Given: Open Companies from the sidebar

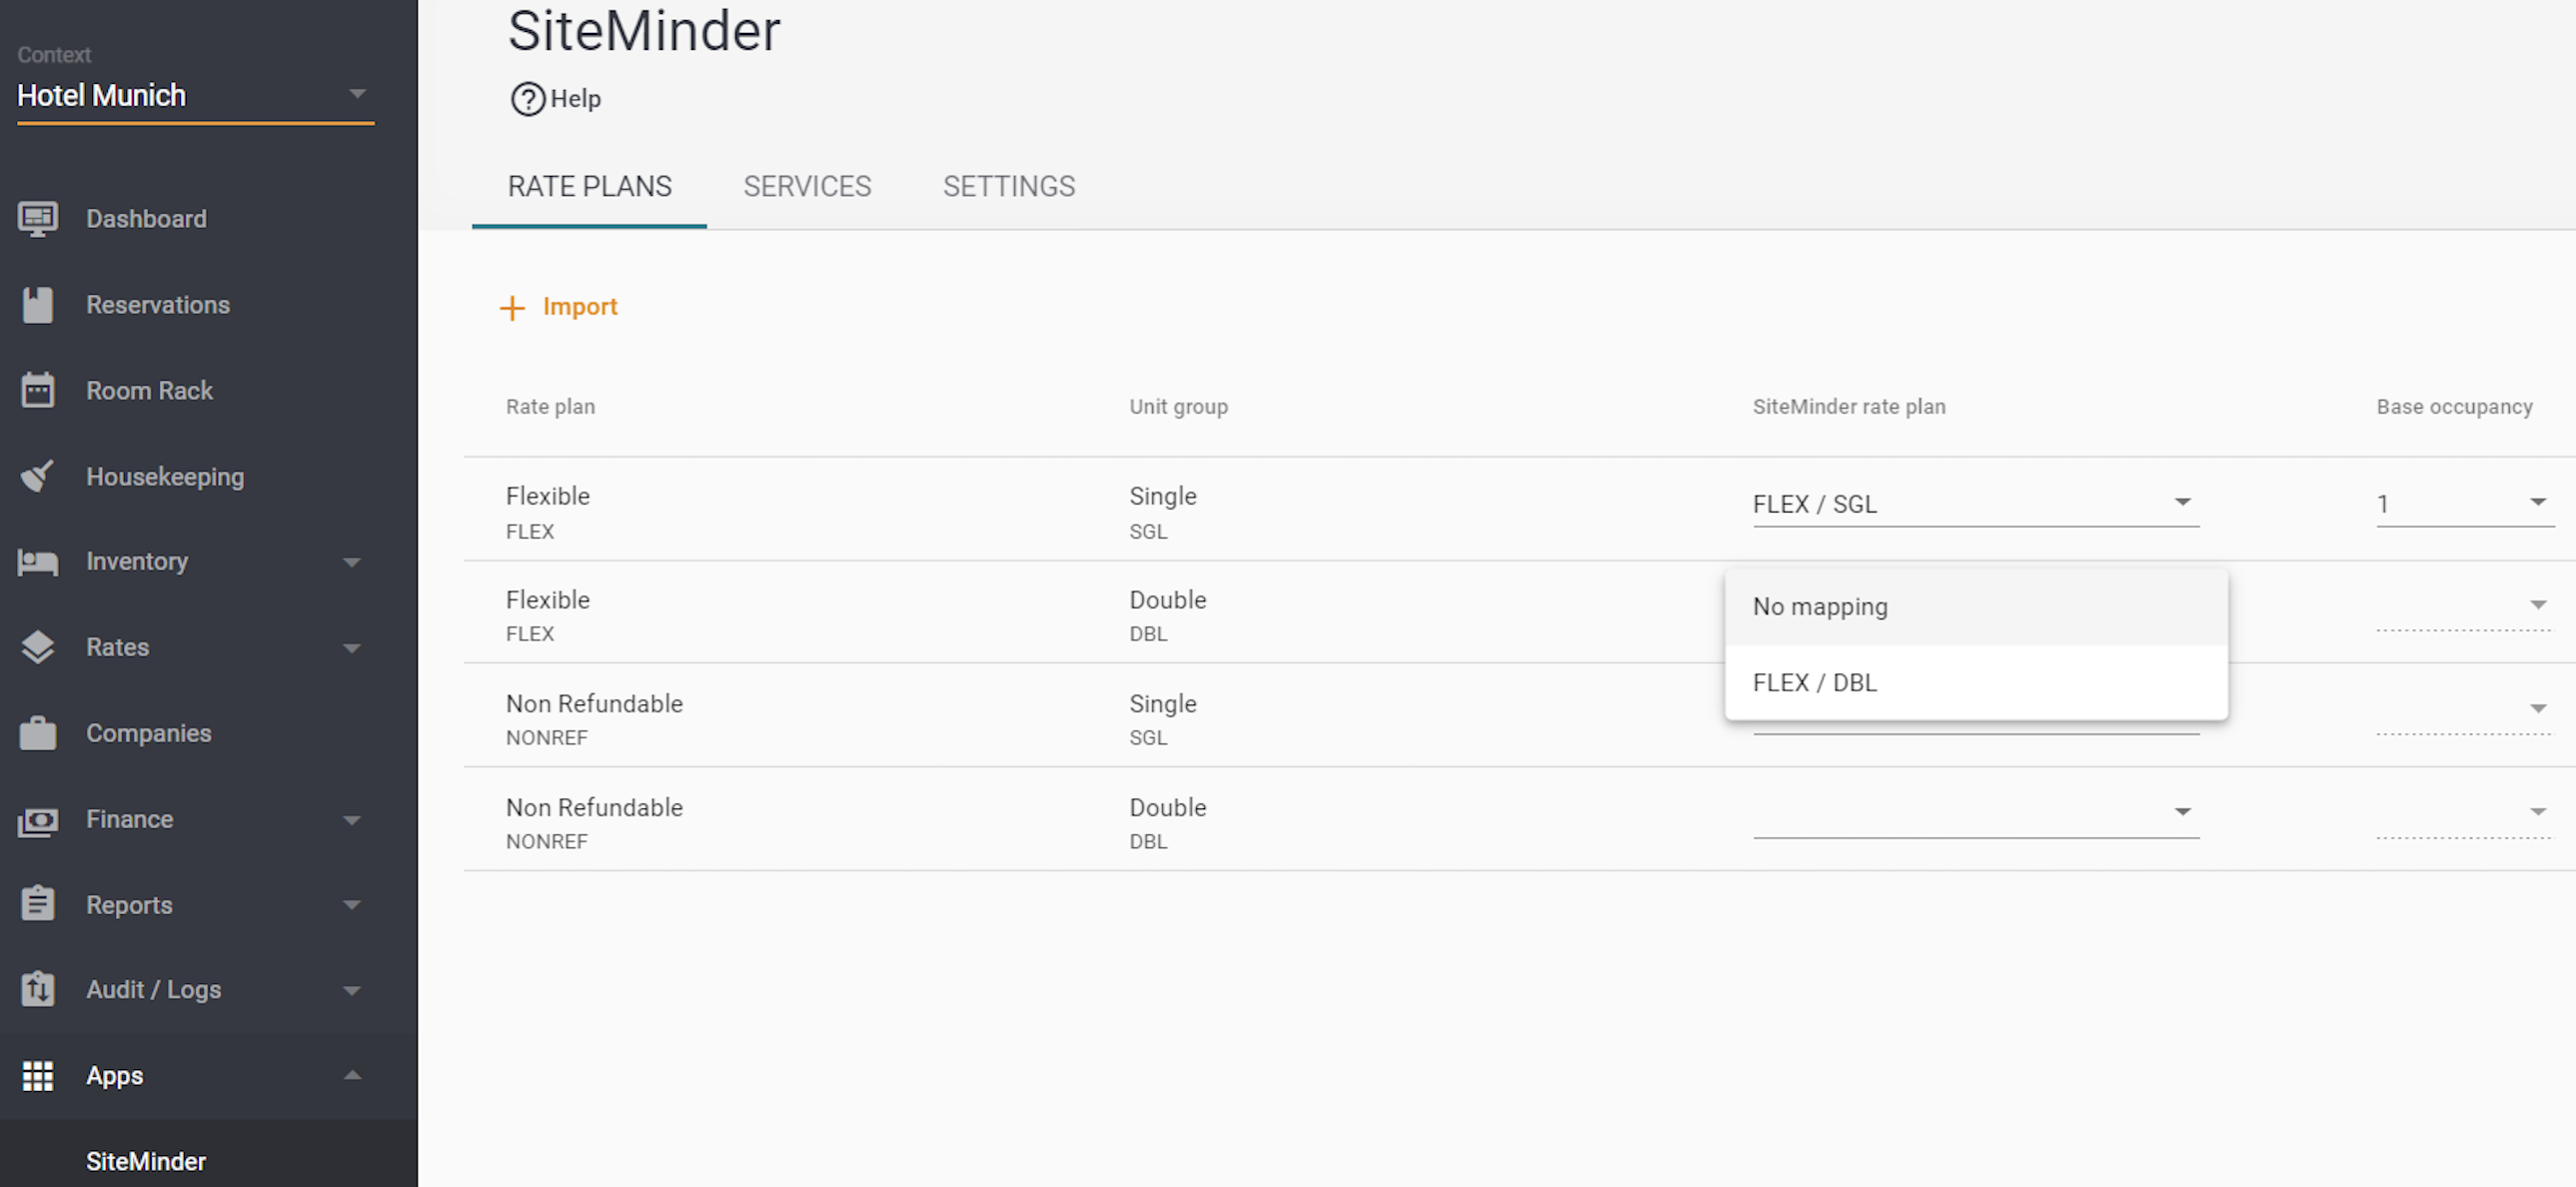Looking at the screenshot, I should (149, 733).
